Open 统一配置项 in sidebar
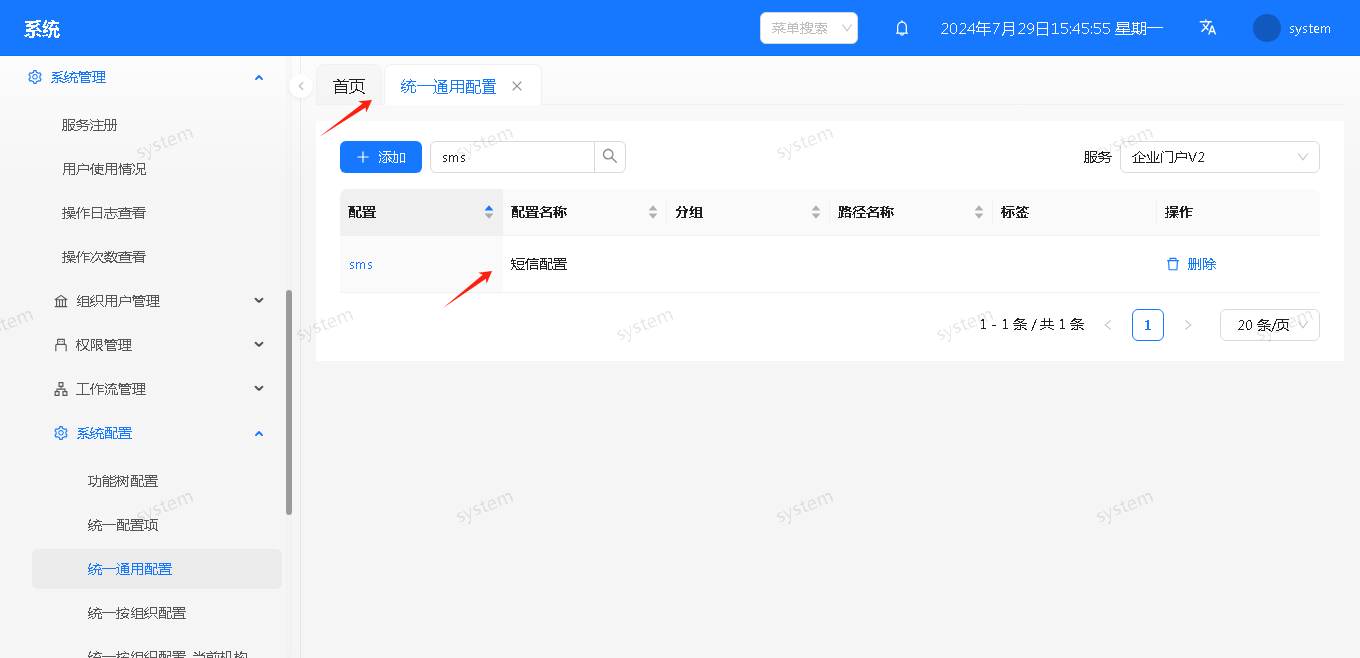This screenshot has height=658, width=1360. pyautogui.click(x=123, y=525)
